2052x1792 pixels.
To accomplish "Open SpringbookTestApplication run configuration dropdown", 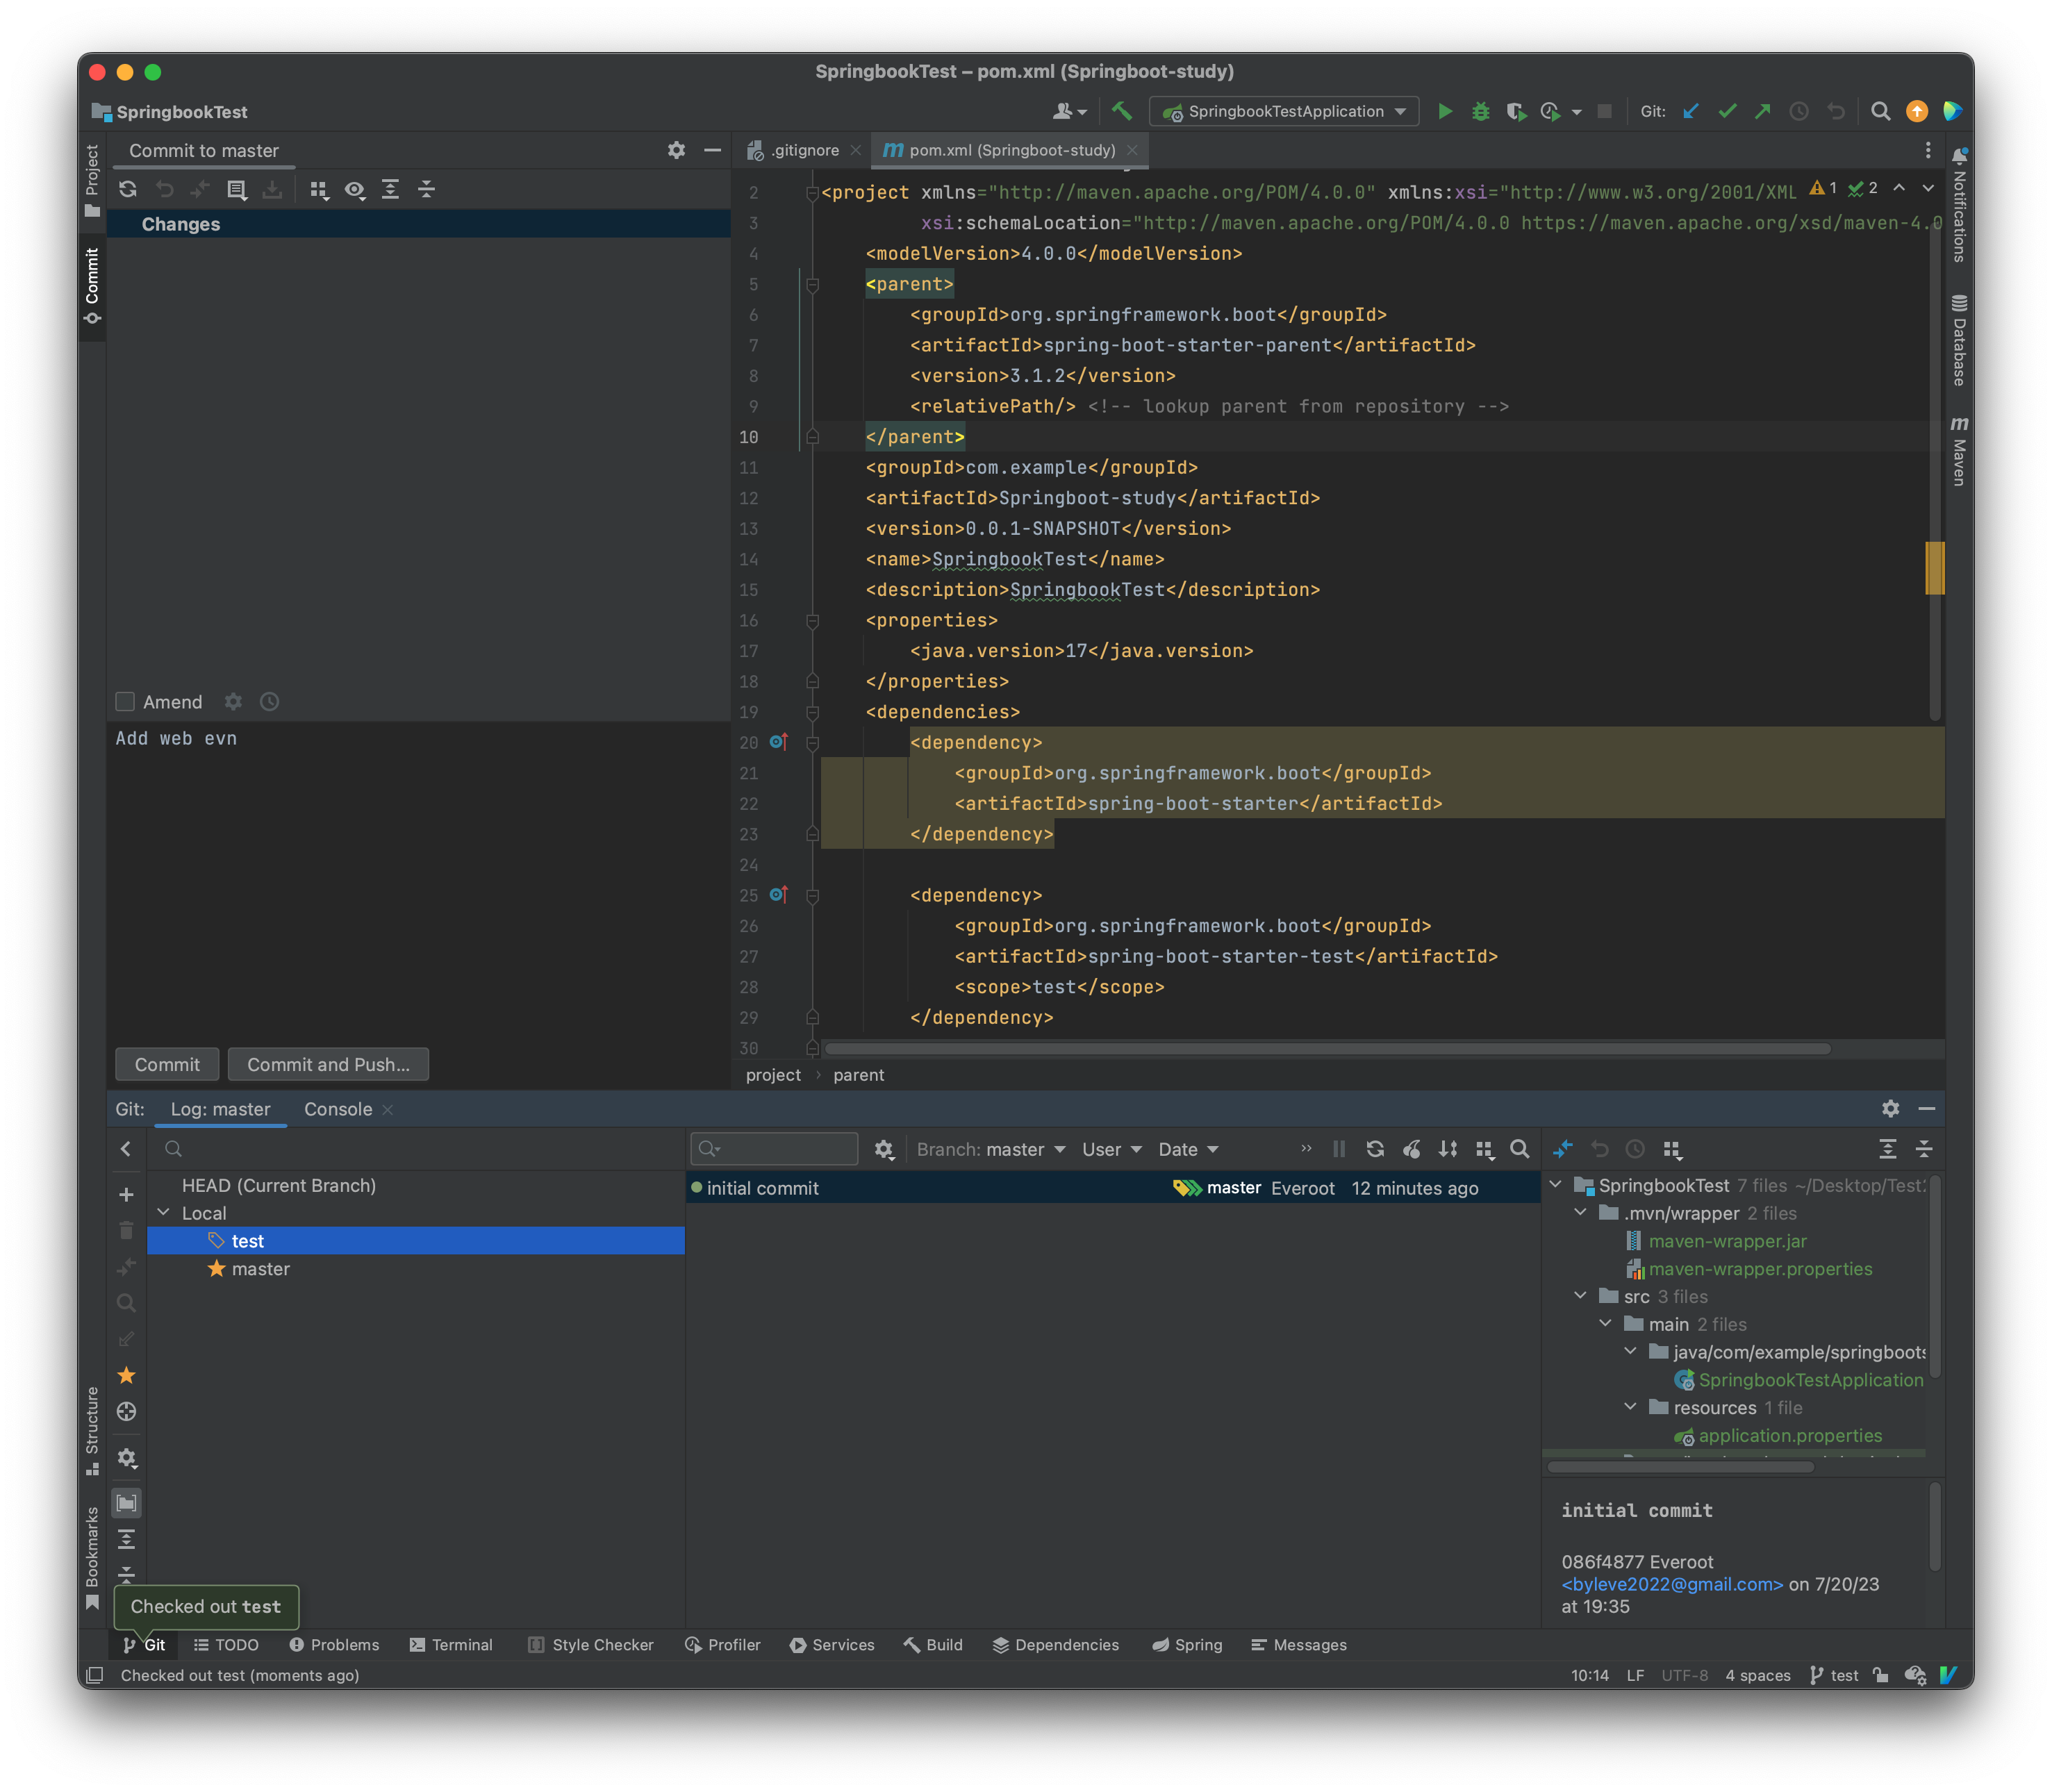I will coord(1284,111).
